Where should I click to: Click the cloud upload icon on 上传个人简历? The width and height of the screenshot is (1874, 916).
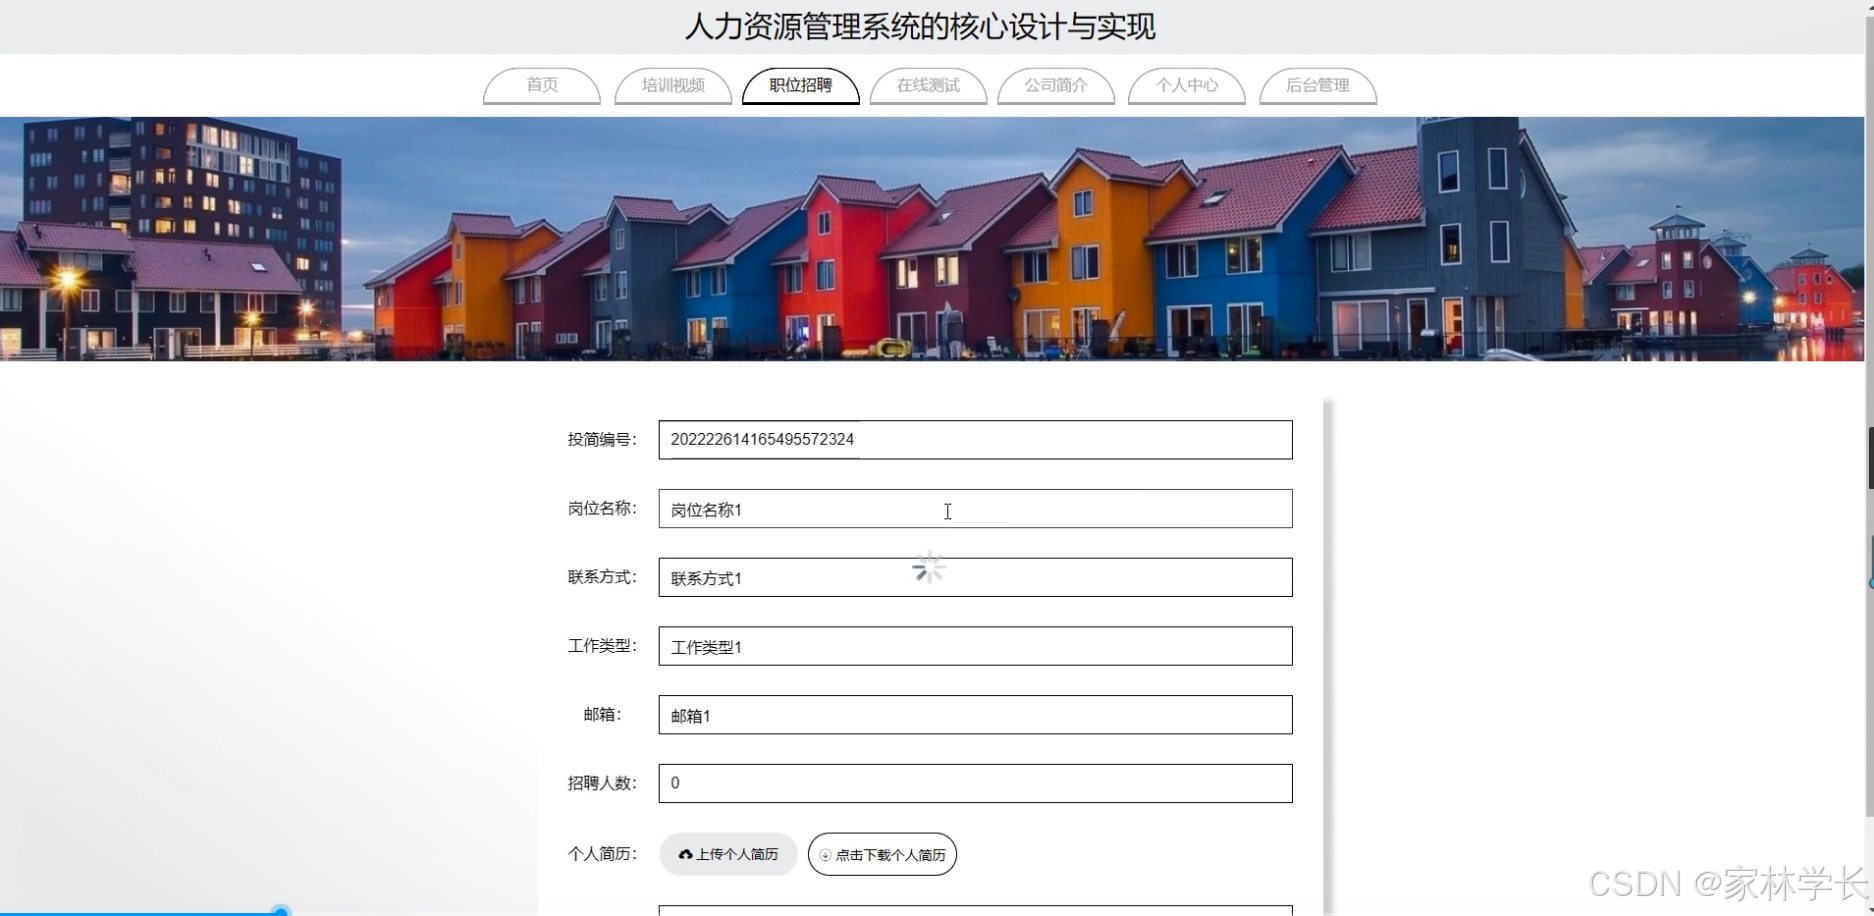686,853
